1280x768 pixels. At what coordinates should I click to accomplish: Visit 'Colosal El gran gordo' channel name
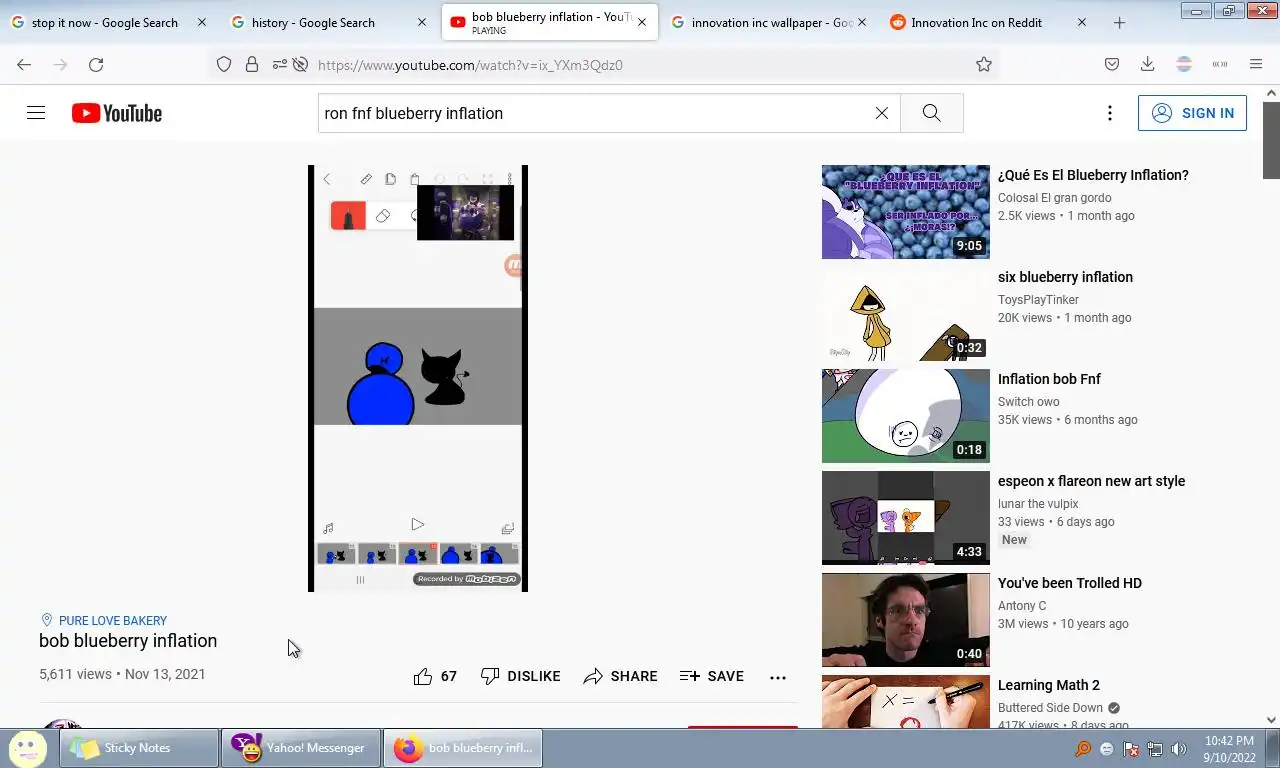tap(1054, 197)
